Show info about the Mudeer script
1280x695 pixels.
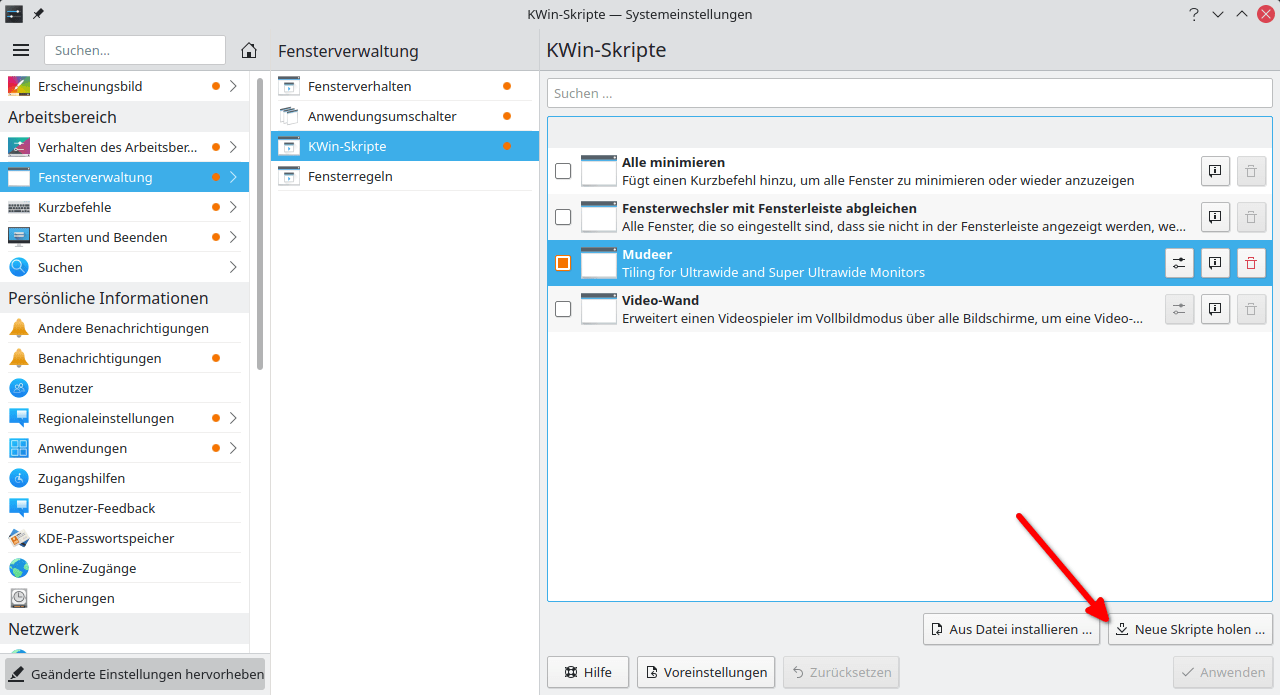pos(1215,263)
